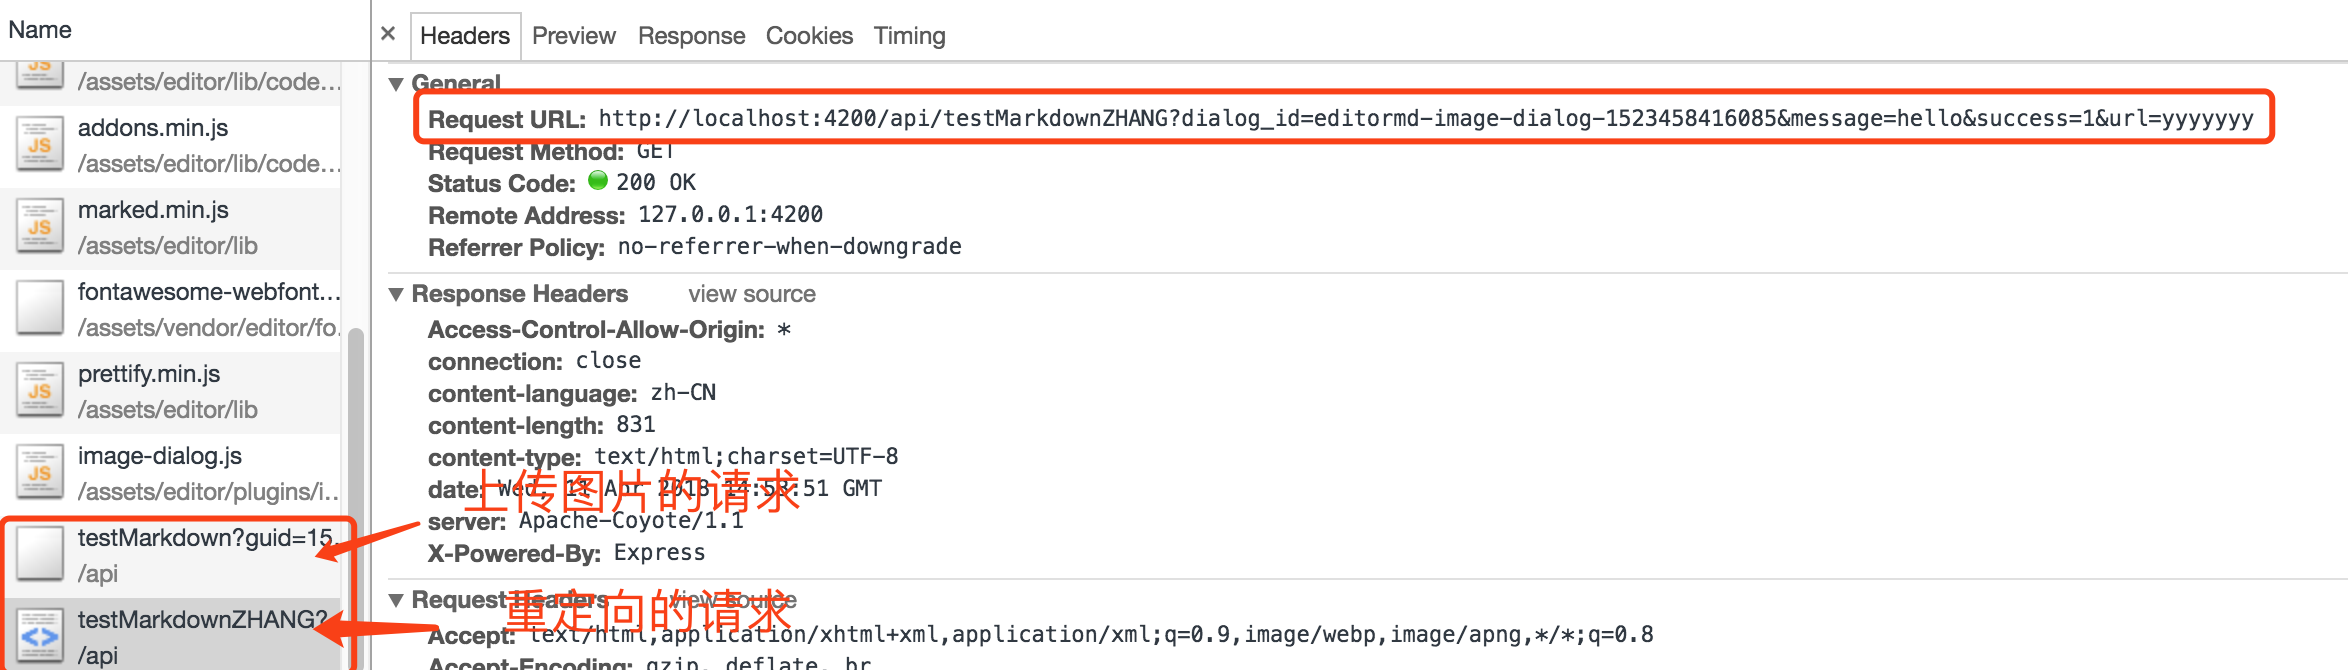Collapse the Request Headers section

pyautogui.click(x=397, y=599)
